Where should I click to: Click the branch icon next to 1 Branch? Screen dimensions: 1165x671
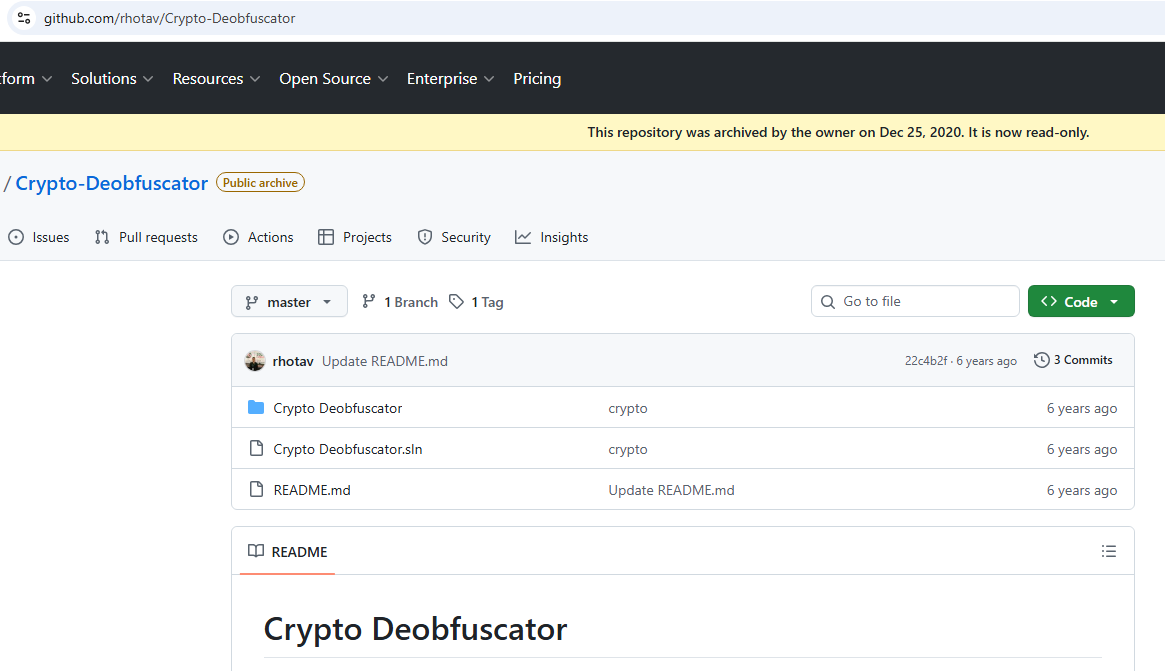[369, 302]
